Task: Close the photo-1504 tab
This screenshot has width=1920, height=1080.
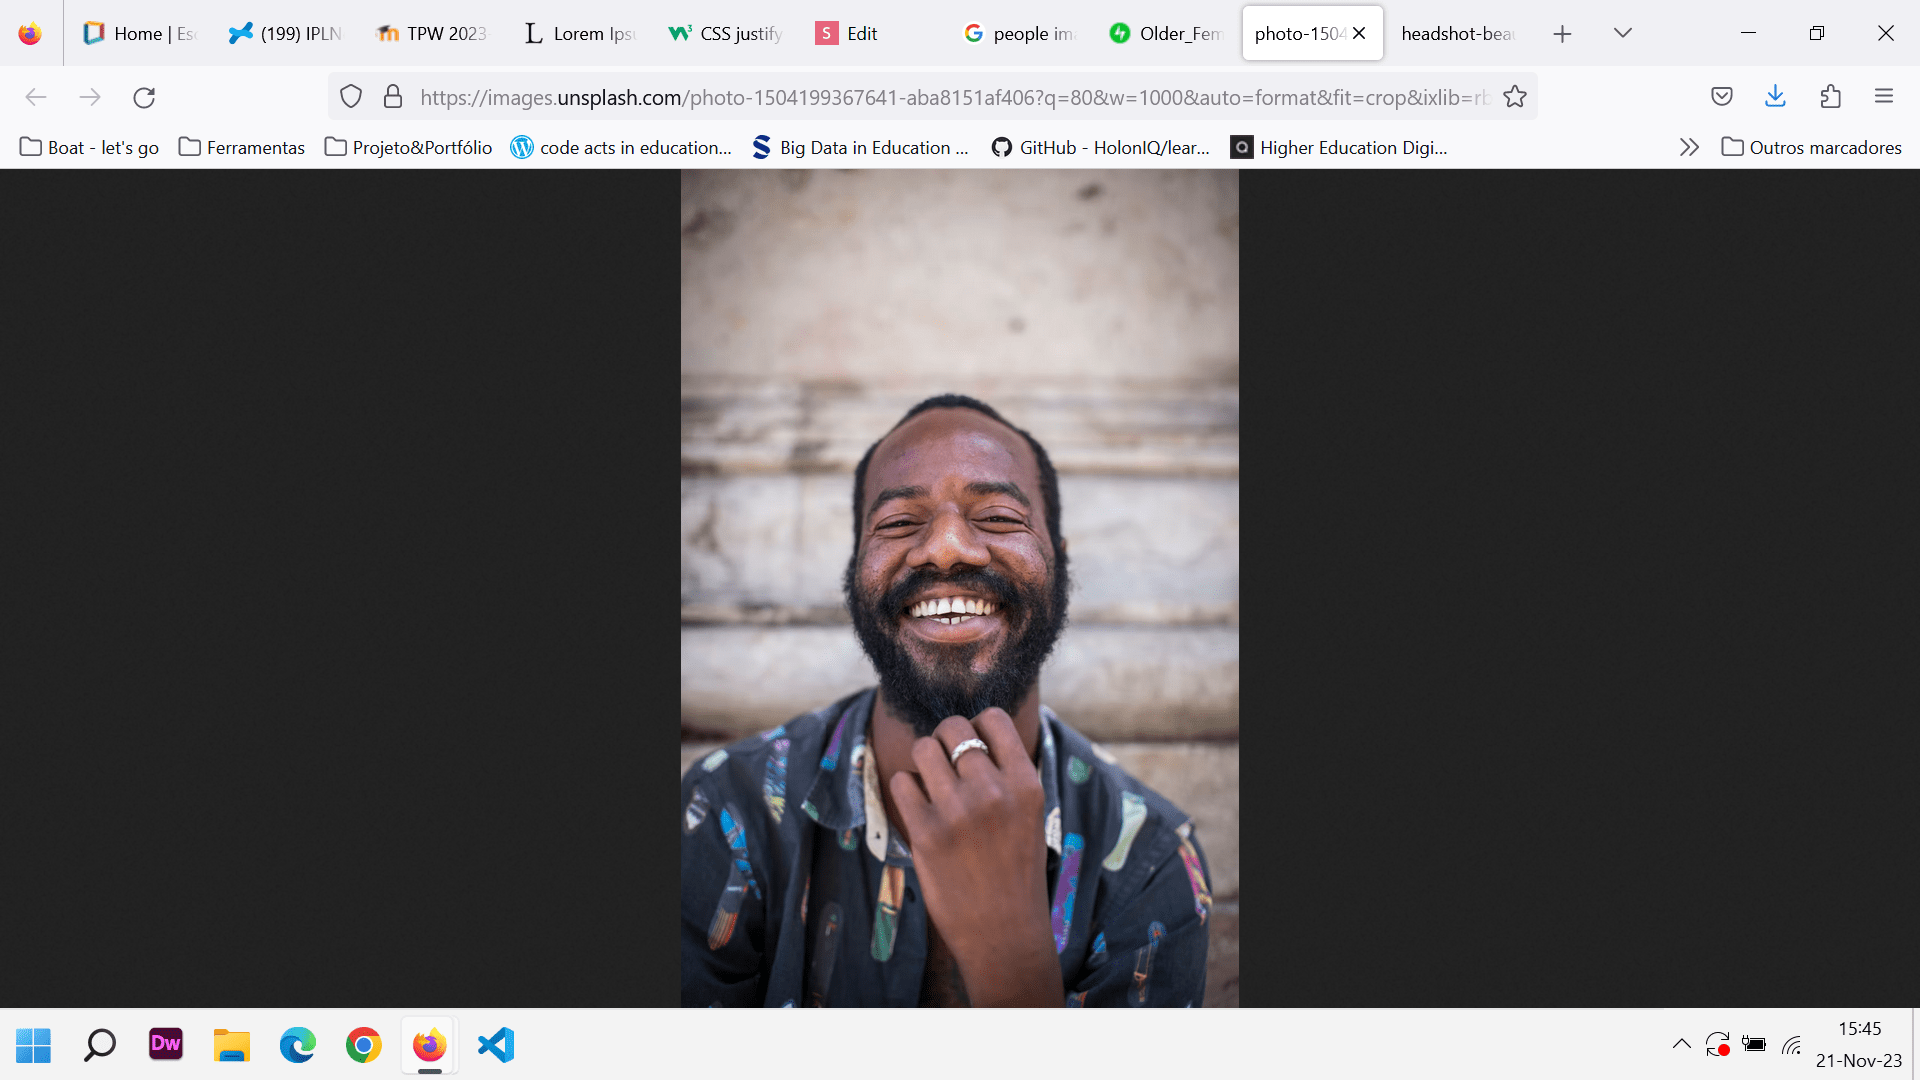Action: [1359, 34]
